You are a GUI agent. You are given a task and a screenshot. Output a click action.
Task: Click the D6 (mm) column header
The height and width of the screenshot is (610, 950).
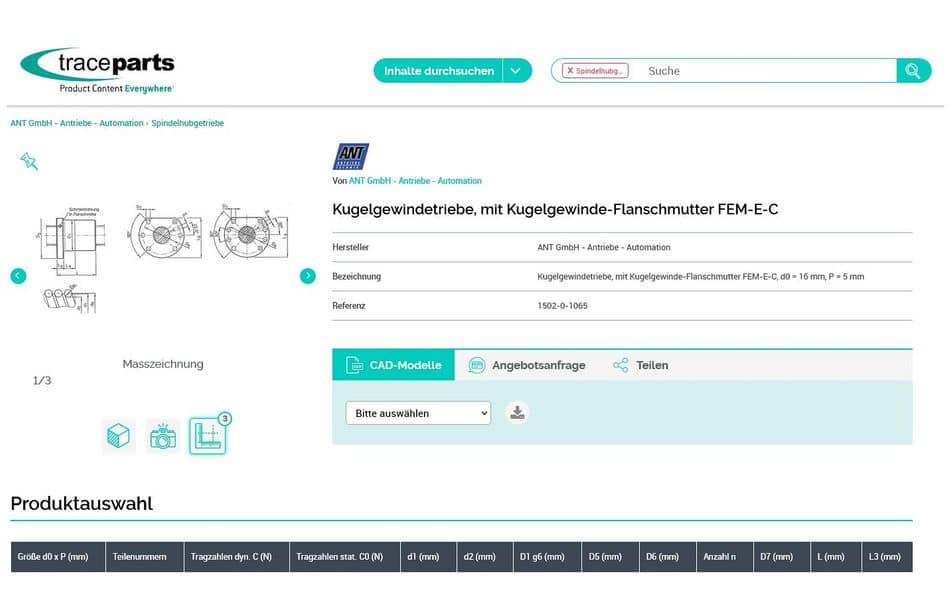[x=668, y=557]
